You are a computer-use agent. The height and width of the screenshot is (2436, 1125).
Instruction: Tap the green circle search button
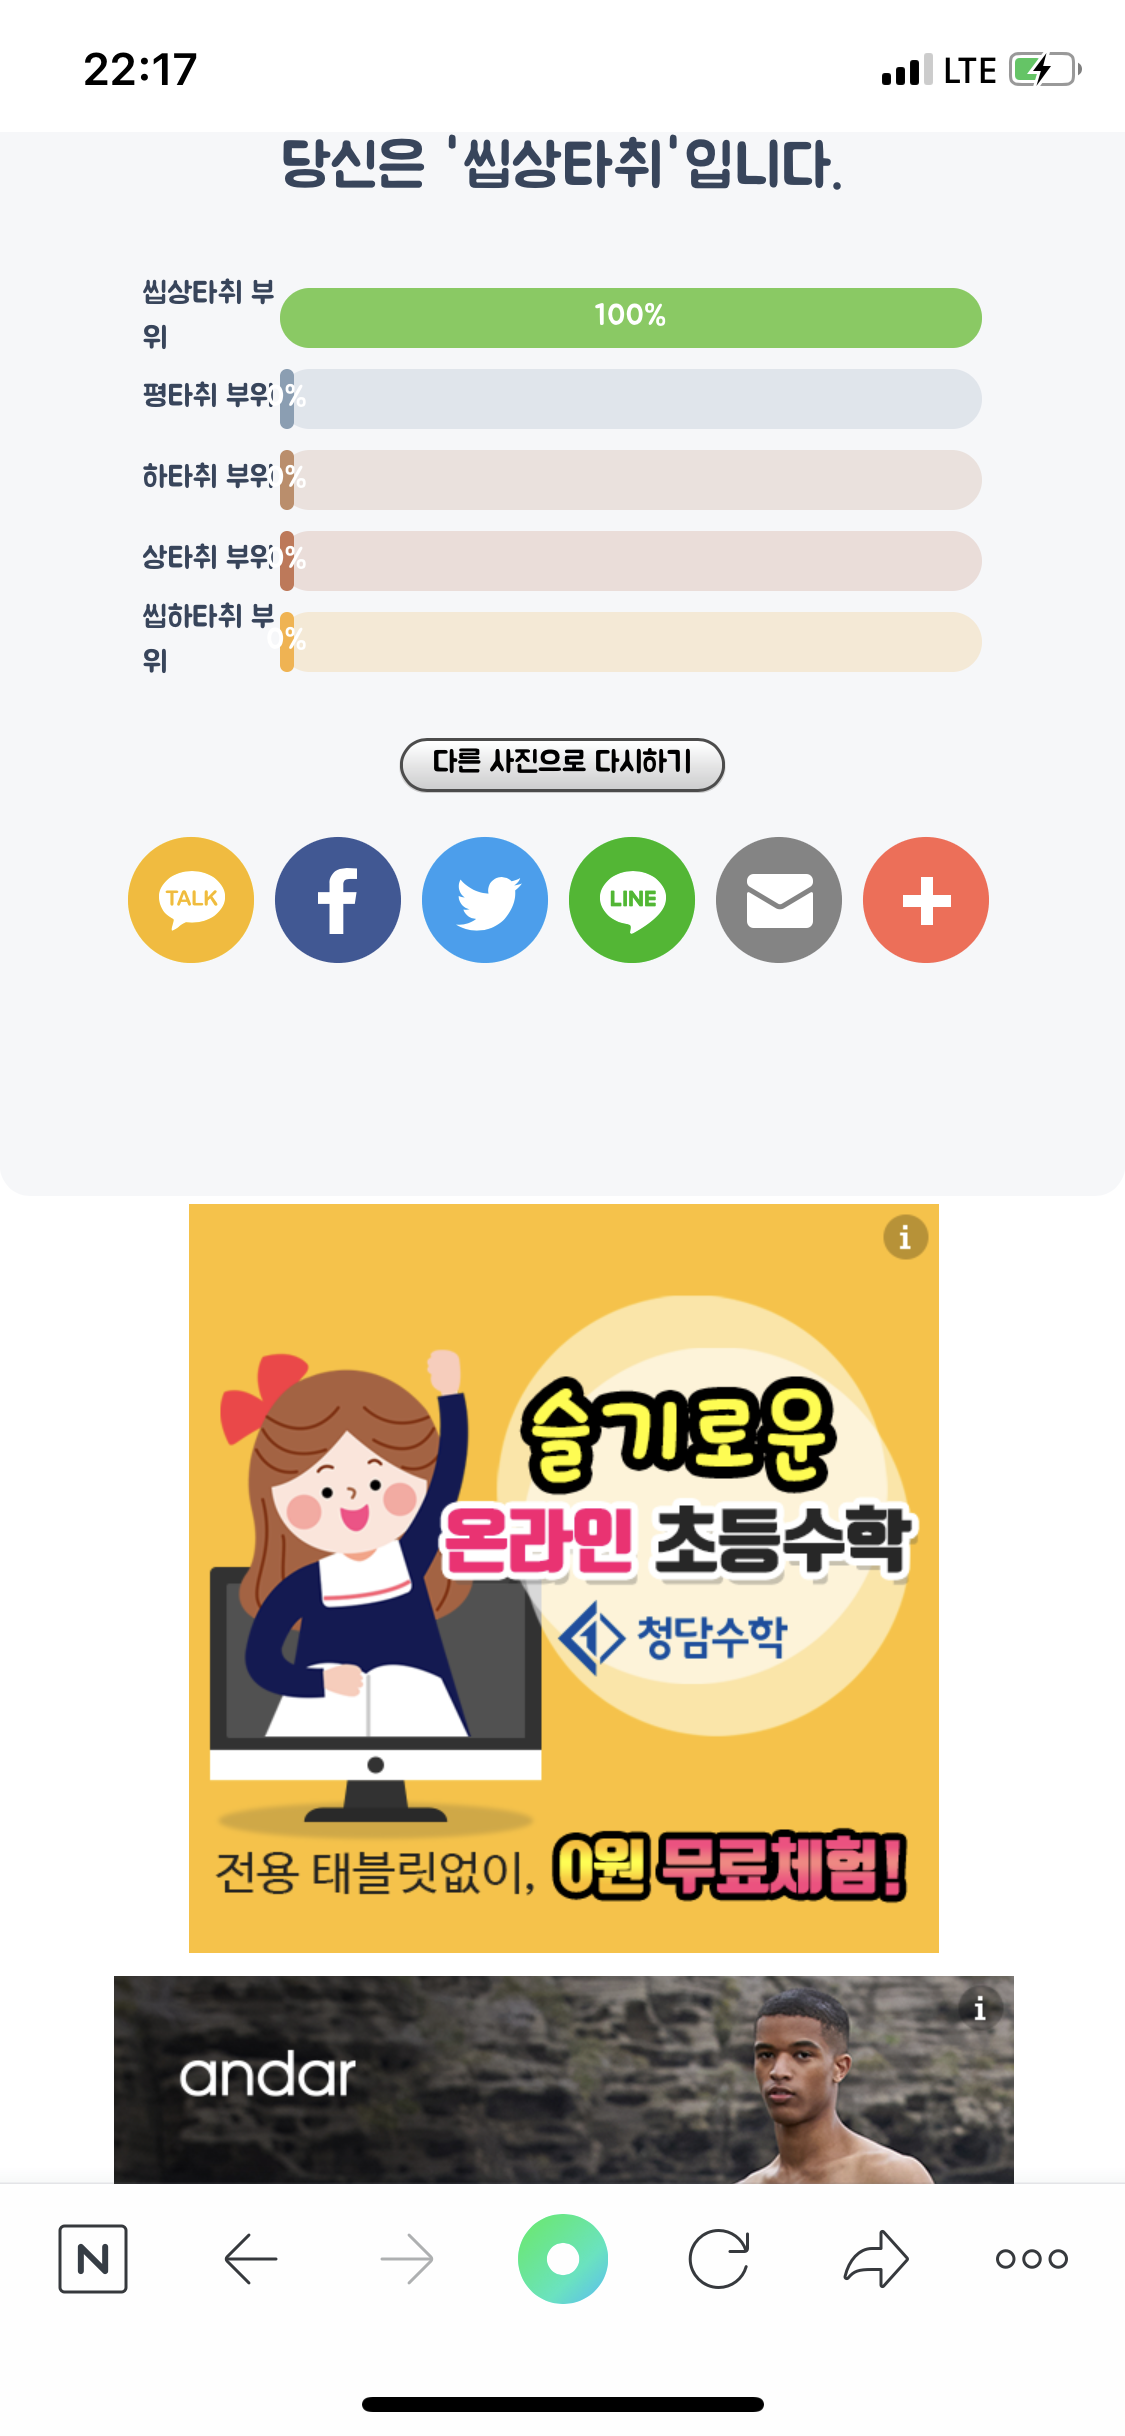point(563,2259)
